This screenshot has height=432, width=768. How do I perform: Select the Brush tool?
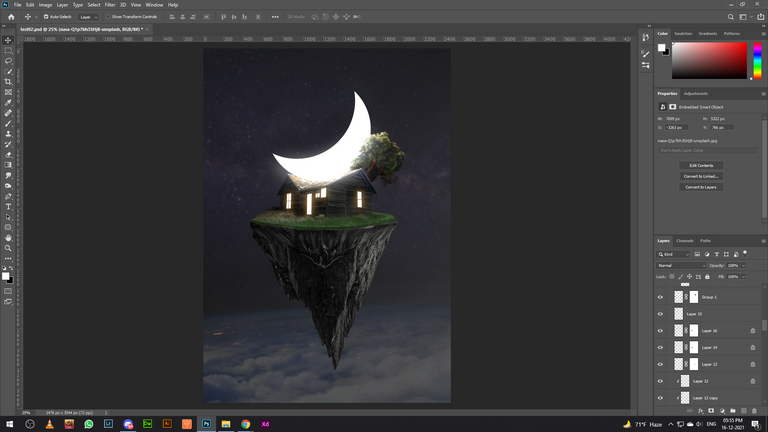8,123
